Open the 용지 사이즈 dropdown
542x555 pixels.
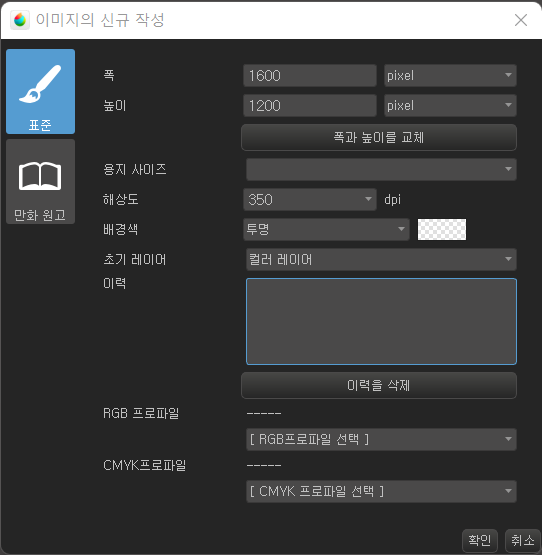(x=381, y=169)
